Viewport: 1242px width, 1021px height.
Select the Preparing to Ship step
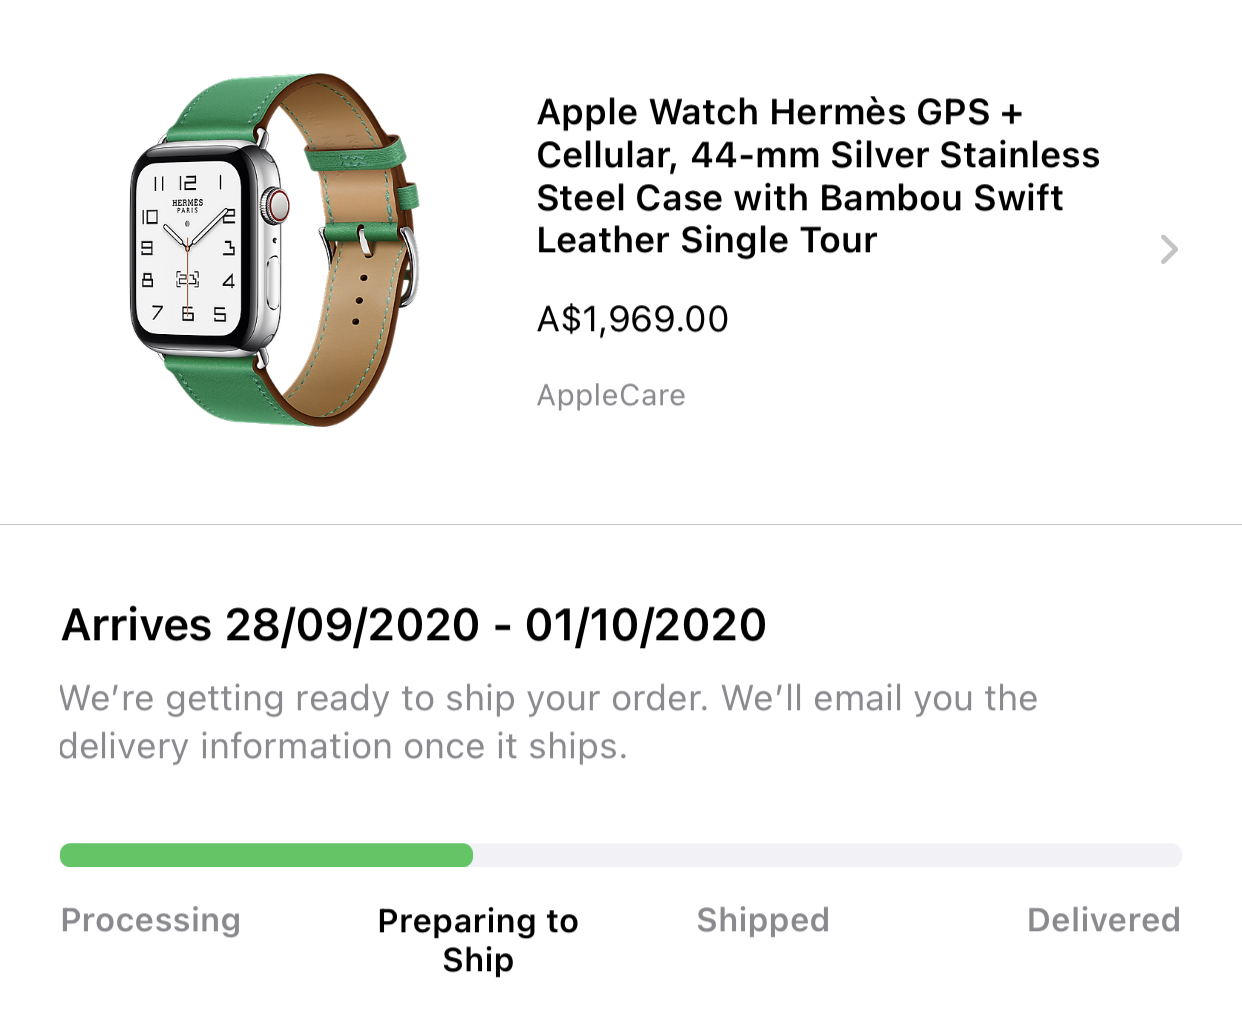[x=478, y=939]
